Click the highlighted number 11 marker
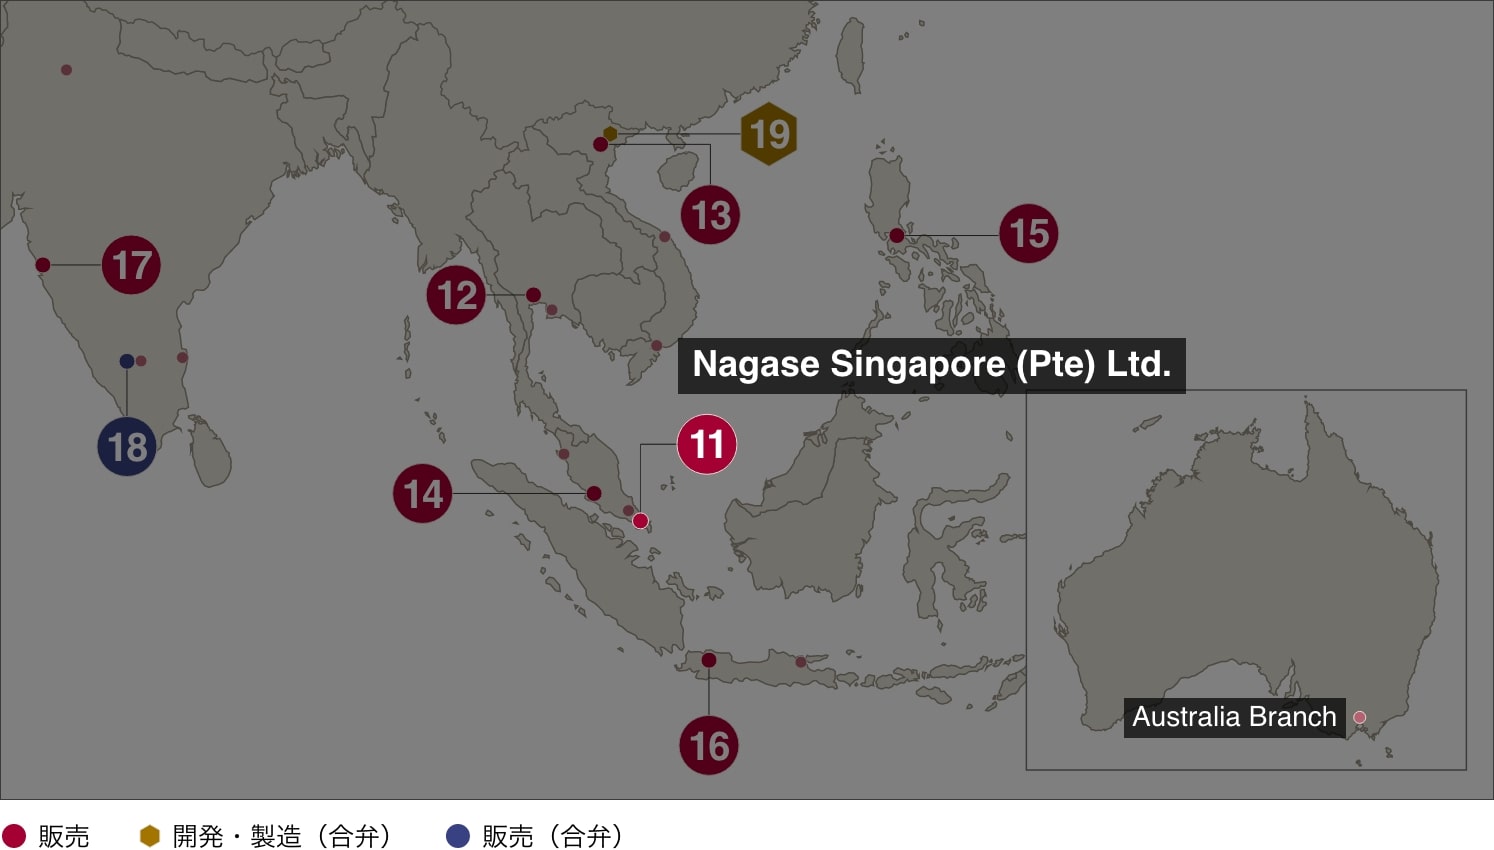This screenshot has width=1494, height=850. pos(706,444)
